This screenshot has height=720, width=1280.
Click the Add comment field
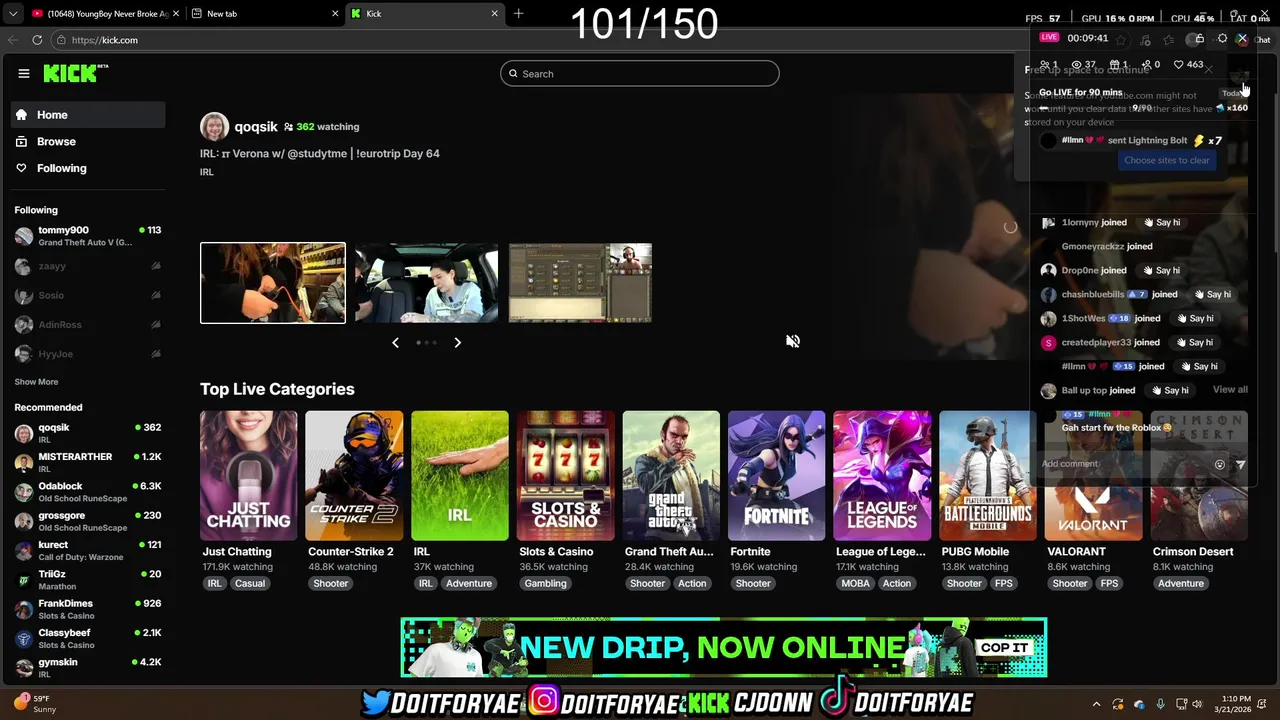[1122, 464]
